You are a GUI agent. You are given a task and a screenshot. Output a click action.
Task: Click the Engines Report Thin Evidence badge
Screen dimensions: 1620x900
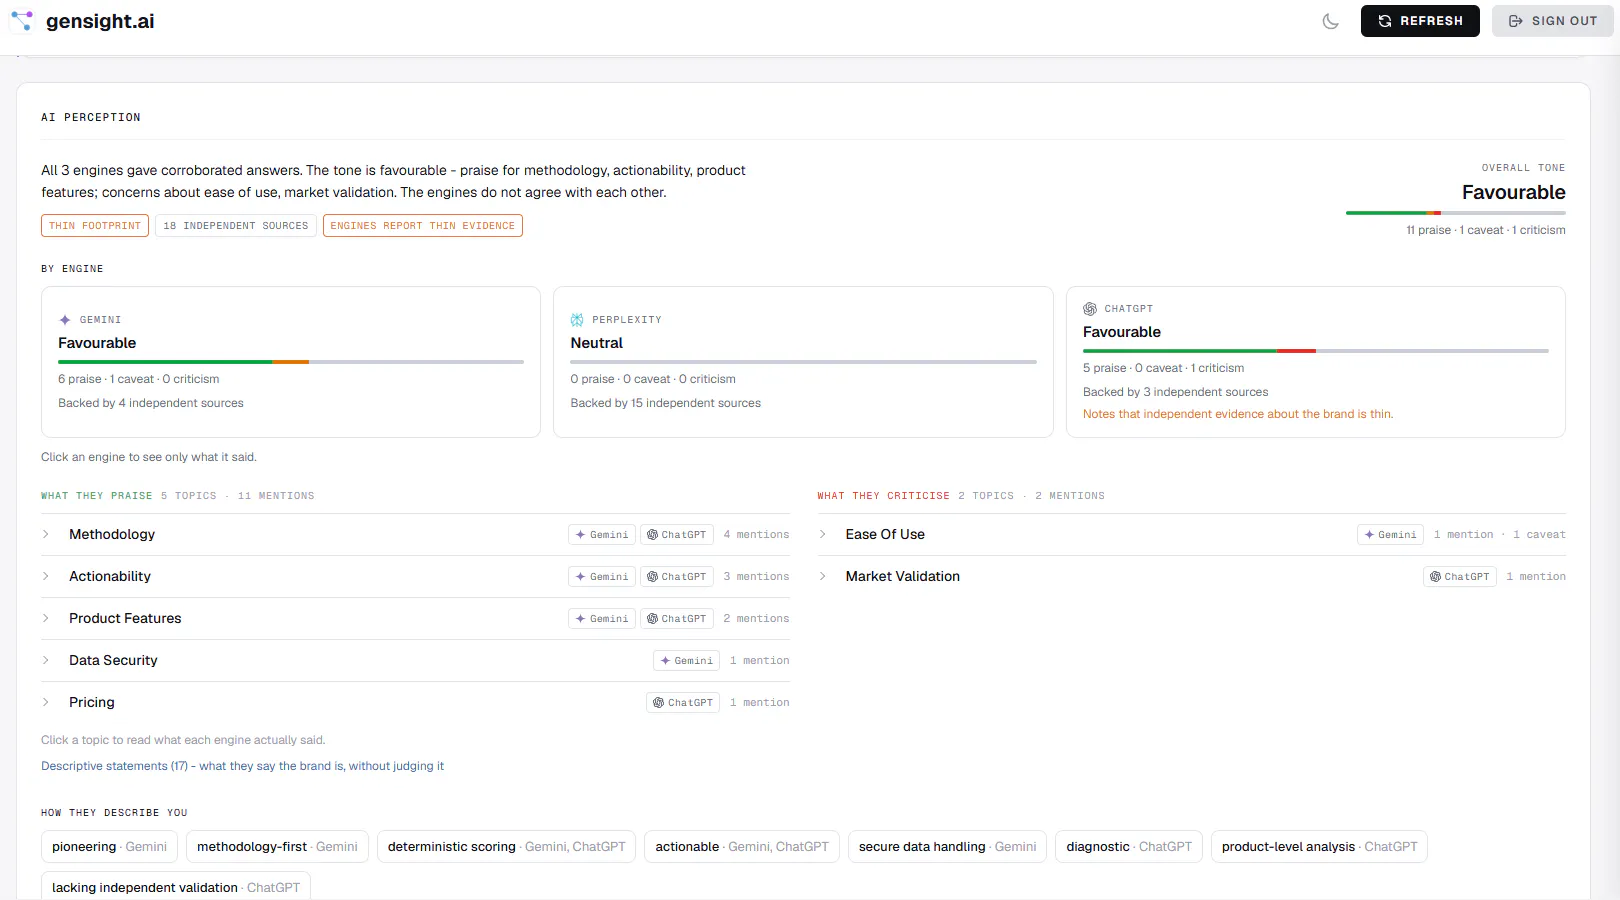423,226
